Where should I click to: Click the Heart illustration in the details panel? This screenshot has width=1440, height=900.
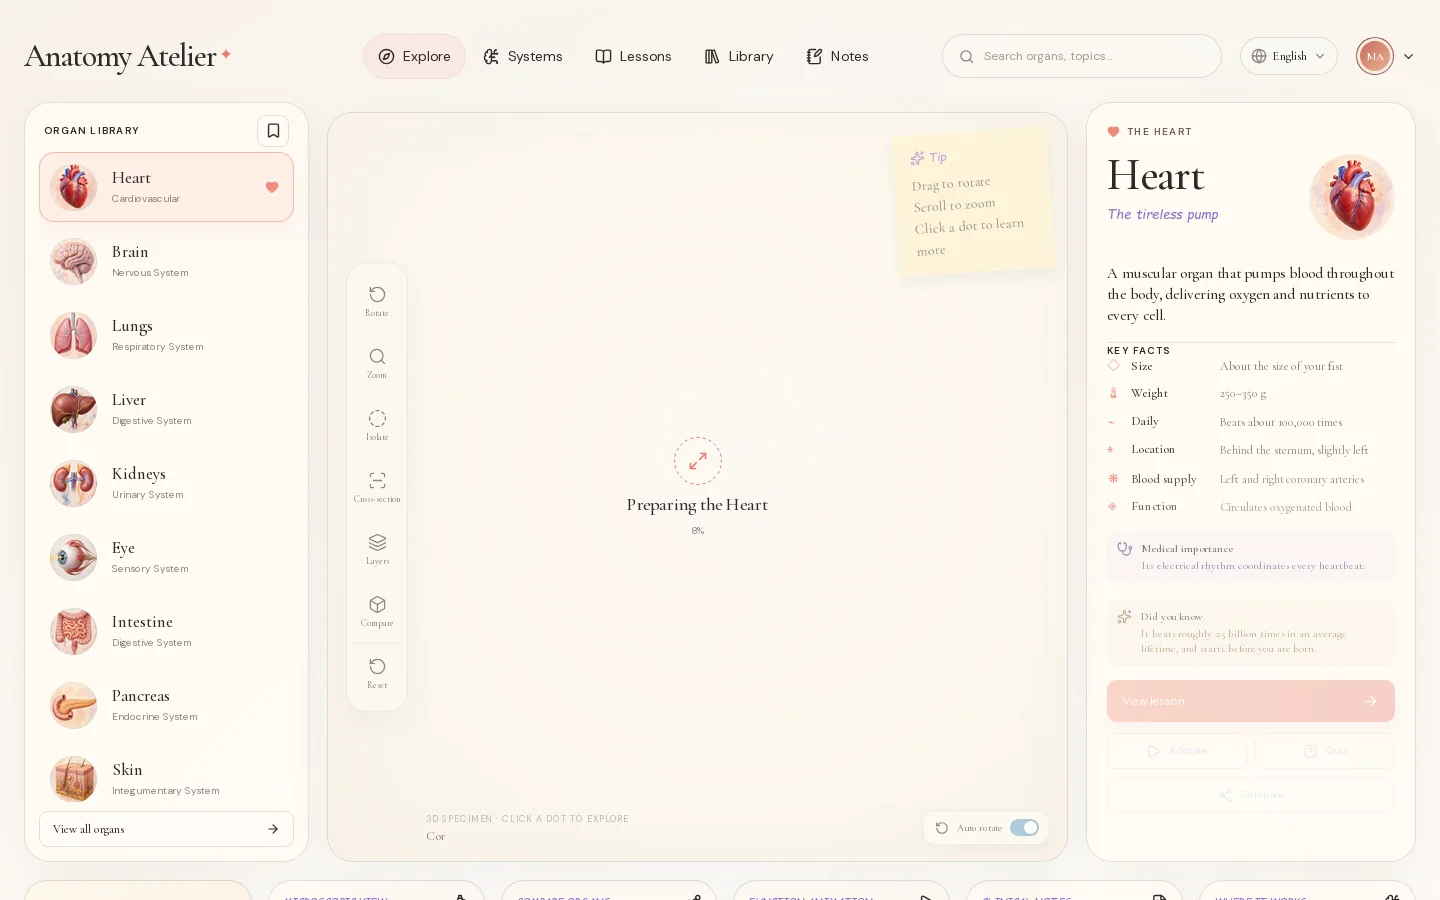click(1352, 197)
